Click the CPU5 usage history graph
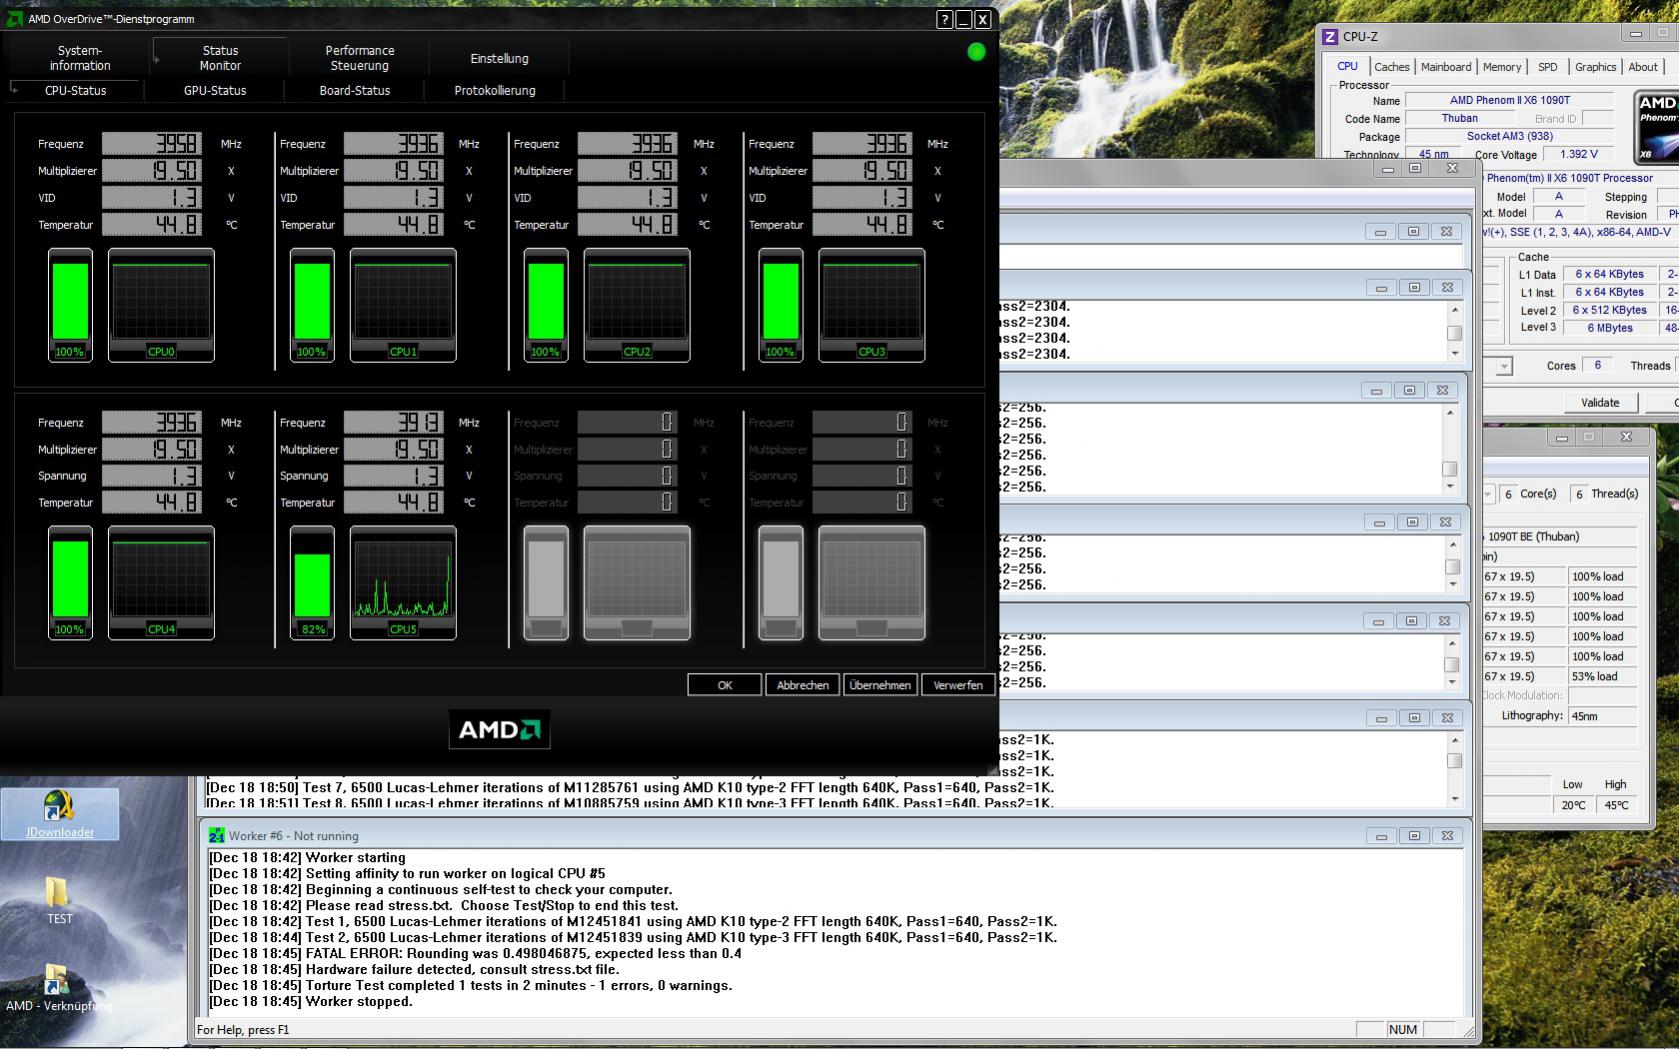This screenshot has height=1049, width=1679. click(403, 583)
